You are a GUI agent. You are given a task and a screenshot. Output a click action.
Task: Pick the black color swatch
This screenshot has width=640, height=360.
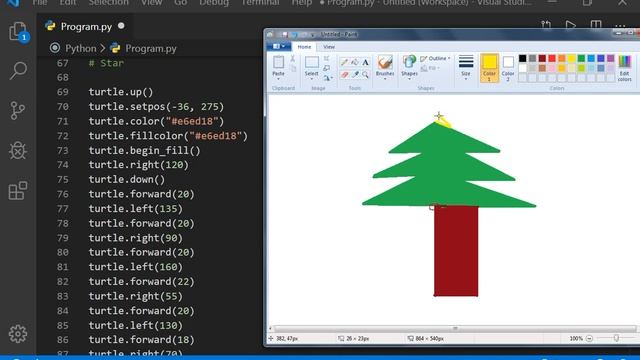click(x=522, y=58)
